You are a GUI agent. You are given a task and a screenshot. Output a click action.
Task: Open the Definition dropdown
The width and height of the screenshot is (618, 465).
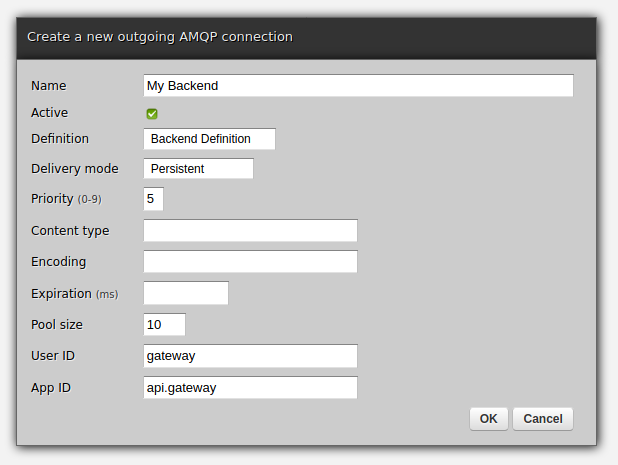[x=209, y=139]
